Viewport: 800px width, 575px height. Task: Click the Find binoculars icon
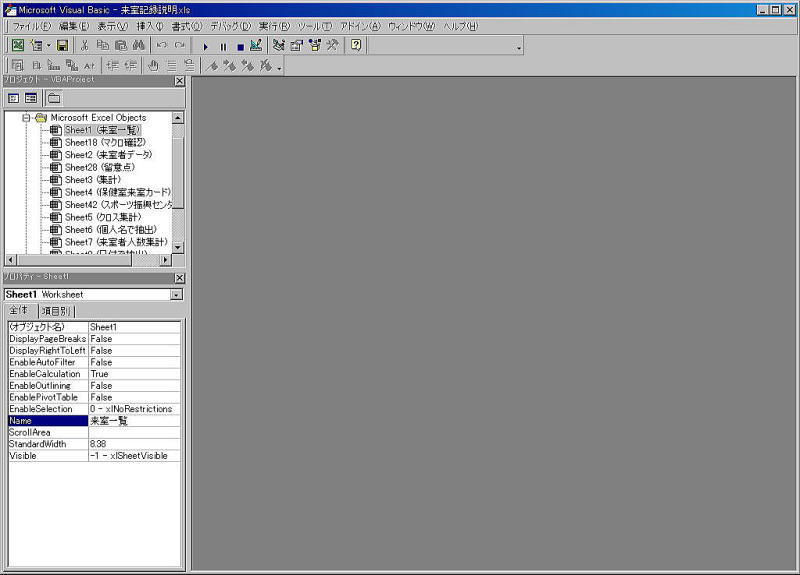[x=138, y=45]
